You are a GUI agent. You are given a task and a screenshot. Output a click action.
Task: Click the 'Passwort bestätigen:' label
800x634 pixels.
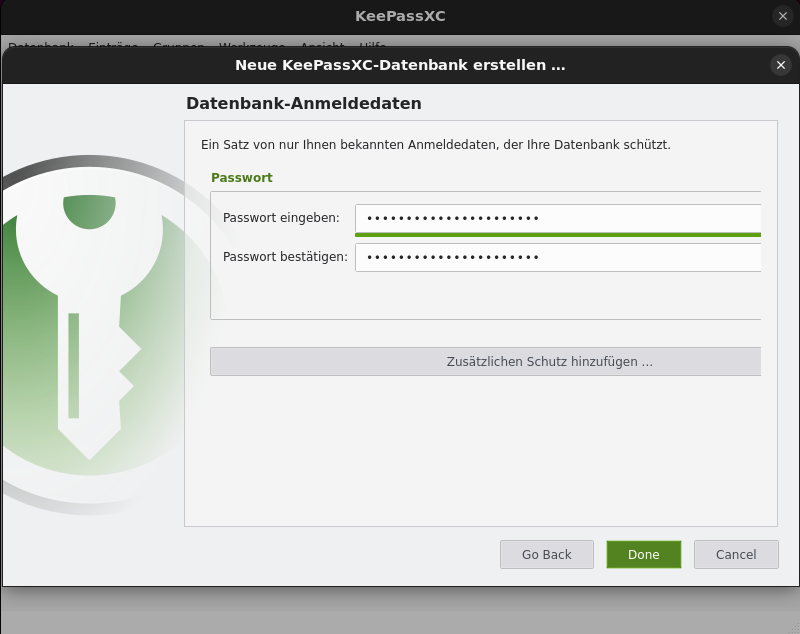285,257
